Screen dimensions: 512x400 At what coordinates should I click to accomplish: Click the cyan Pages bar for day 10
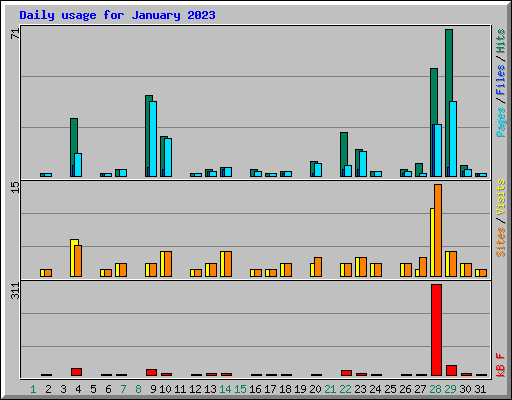168,157
